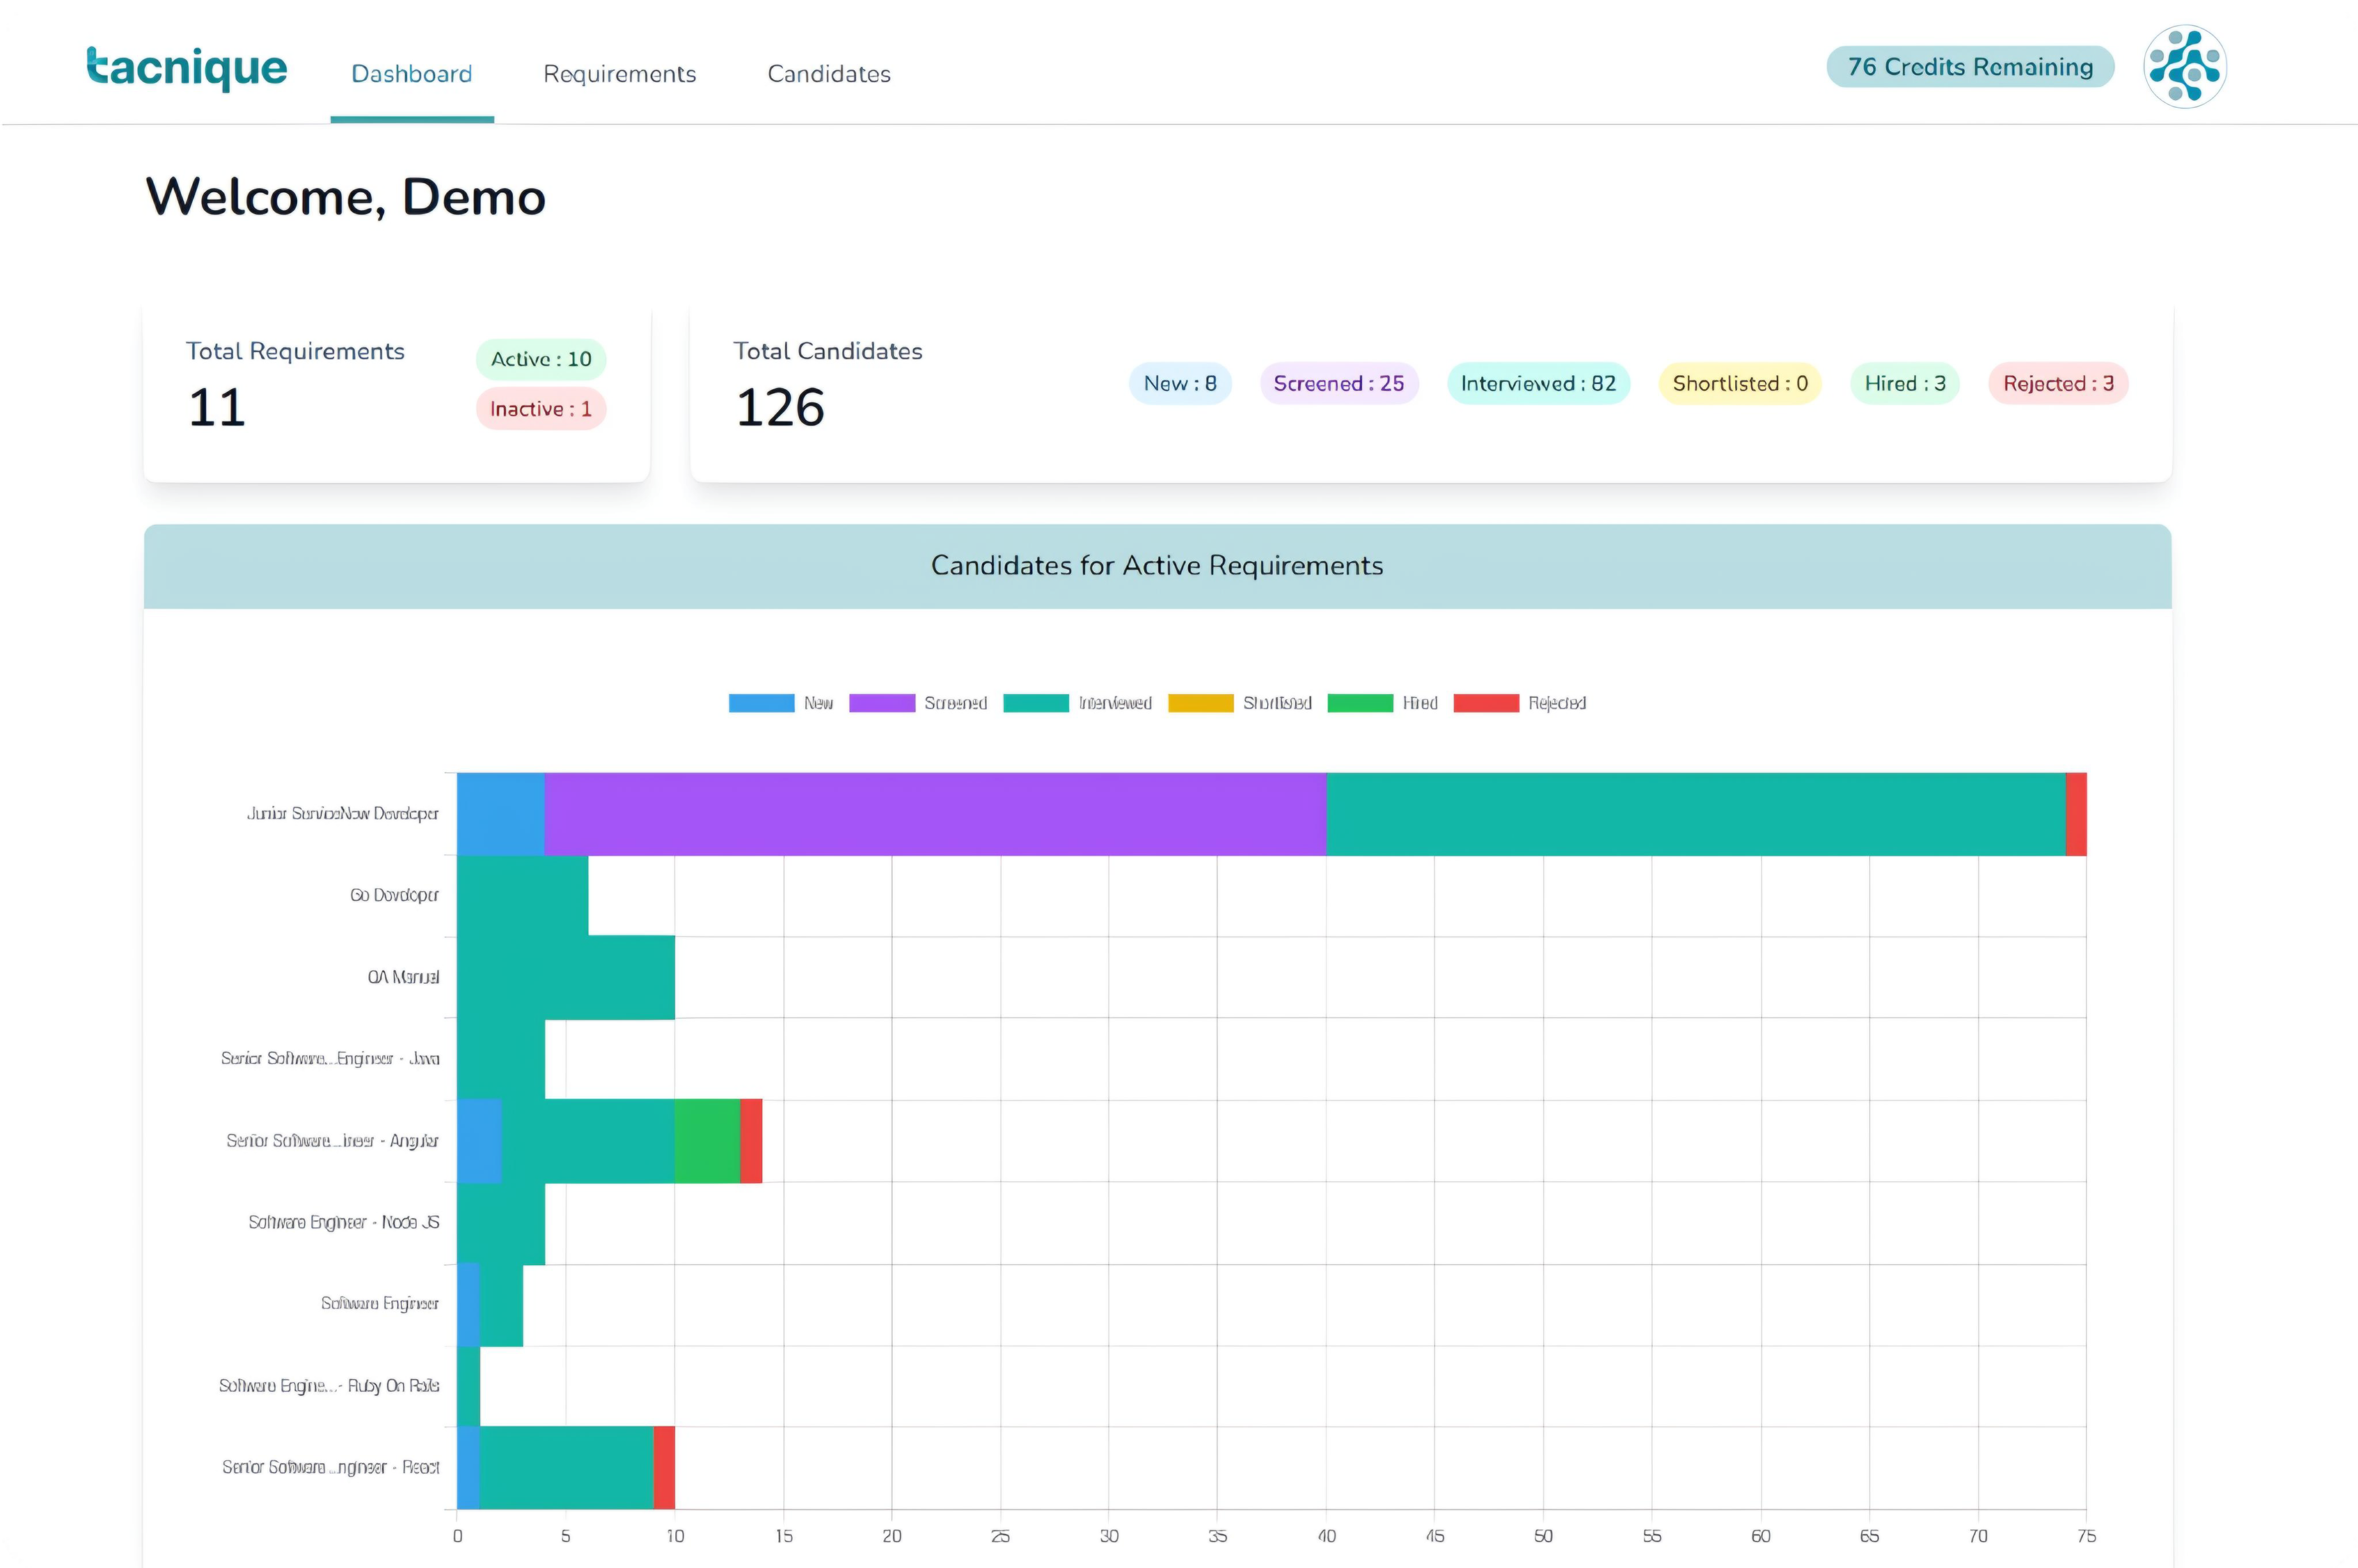Click the React row teal Interviewed bar
The width and height of the screenshot is (2358, 1568).
click(x=567, y=1468)
